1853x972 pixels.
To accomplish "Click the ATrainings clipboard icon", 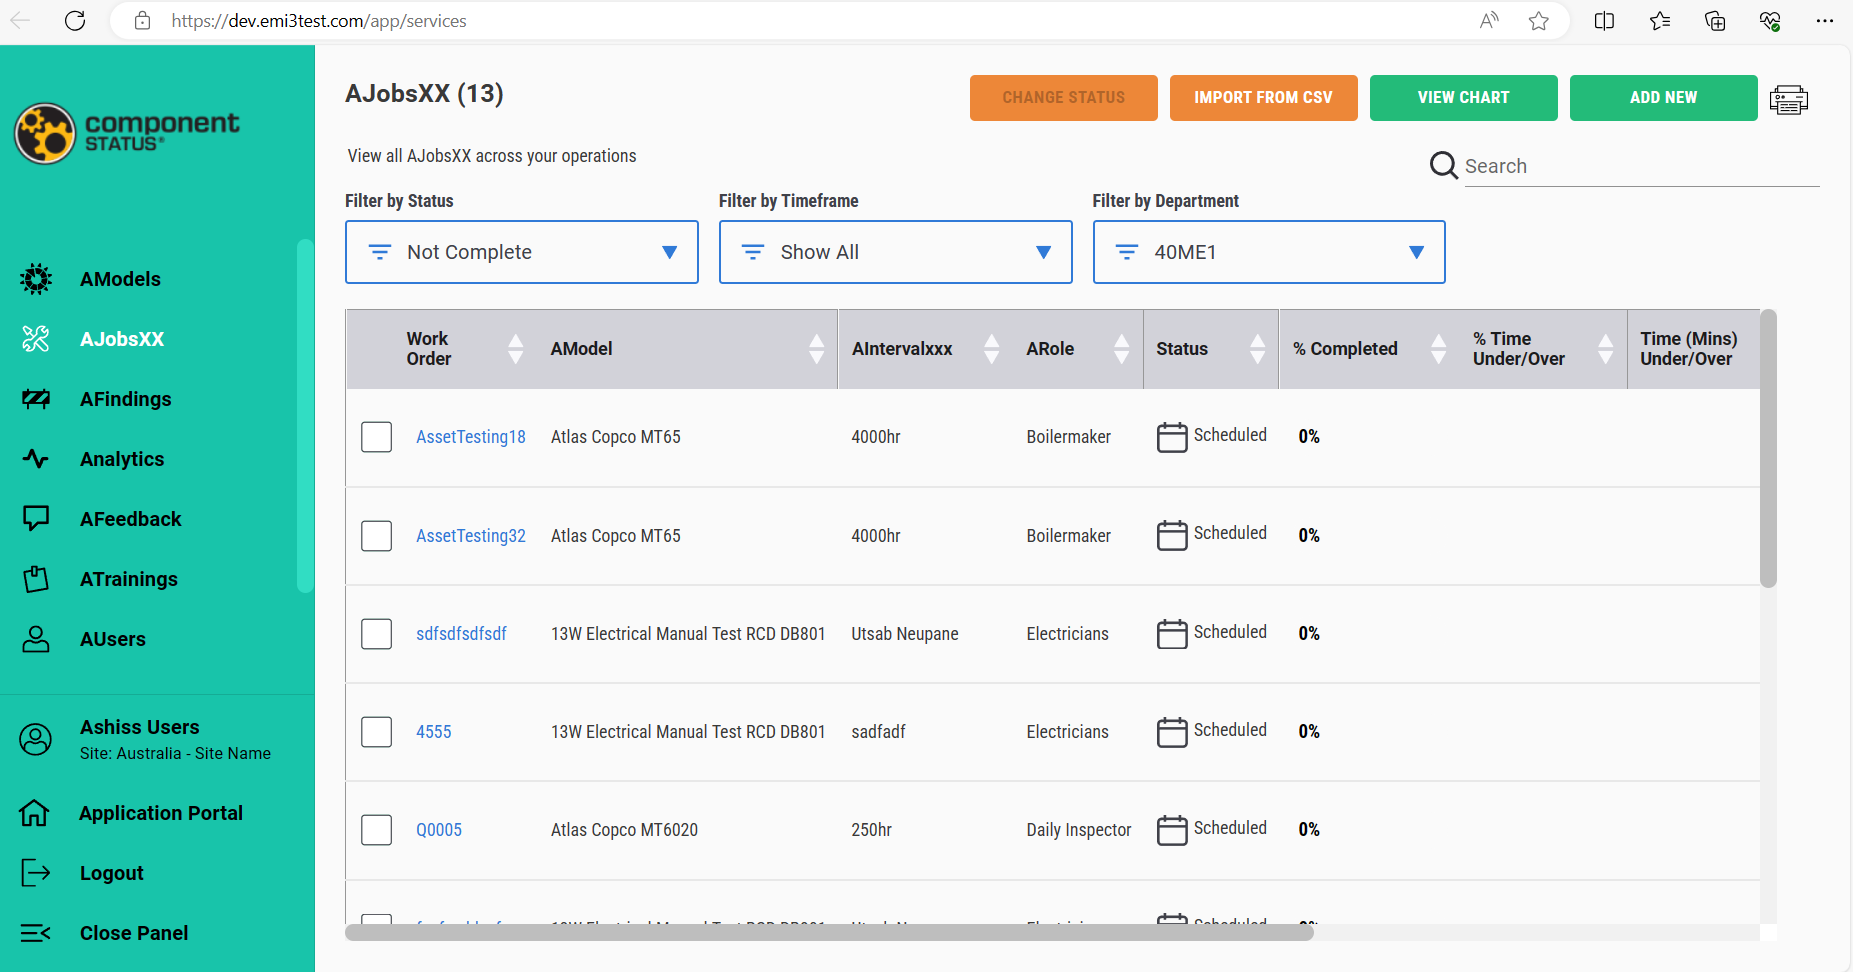I will click(36, 579).
